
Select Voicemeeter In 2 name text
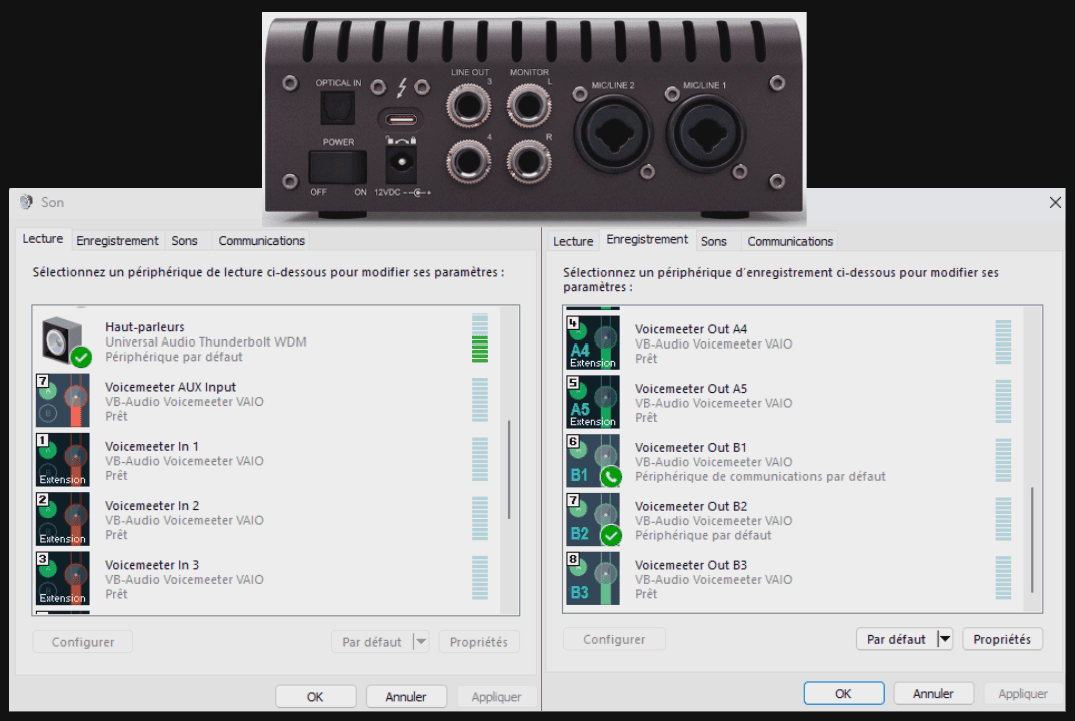(x=152, y=506)
